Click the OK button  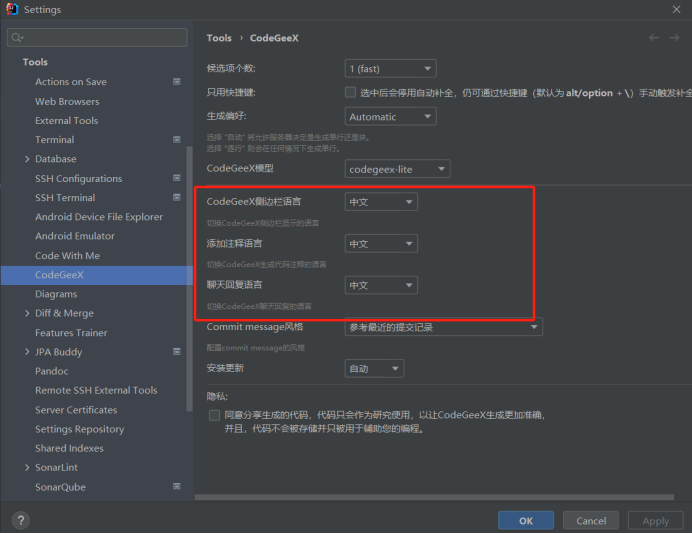click(x=526, y=521)
